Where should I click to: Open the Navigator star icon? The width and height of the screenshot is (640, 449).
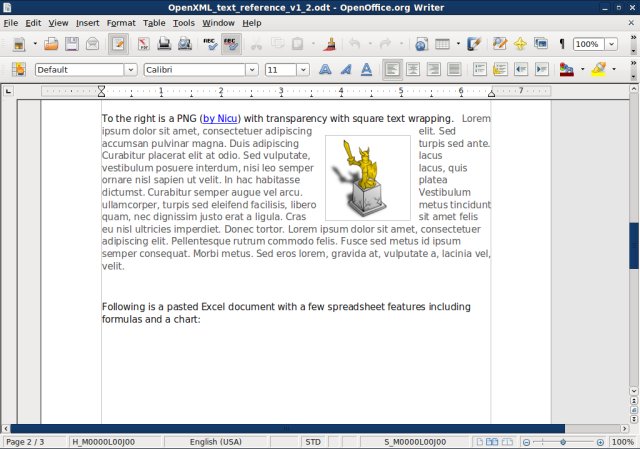pos(520,44)
